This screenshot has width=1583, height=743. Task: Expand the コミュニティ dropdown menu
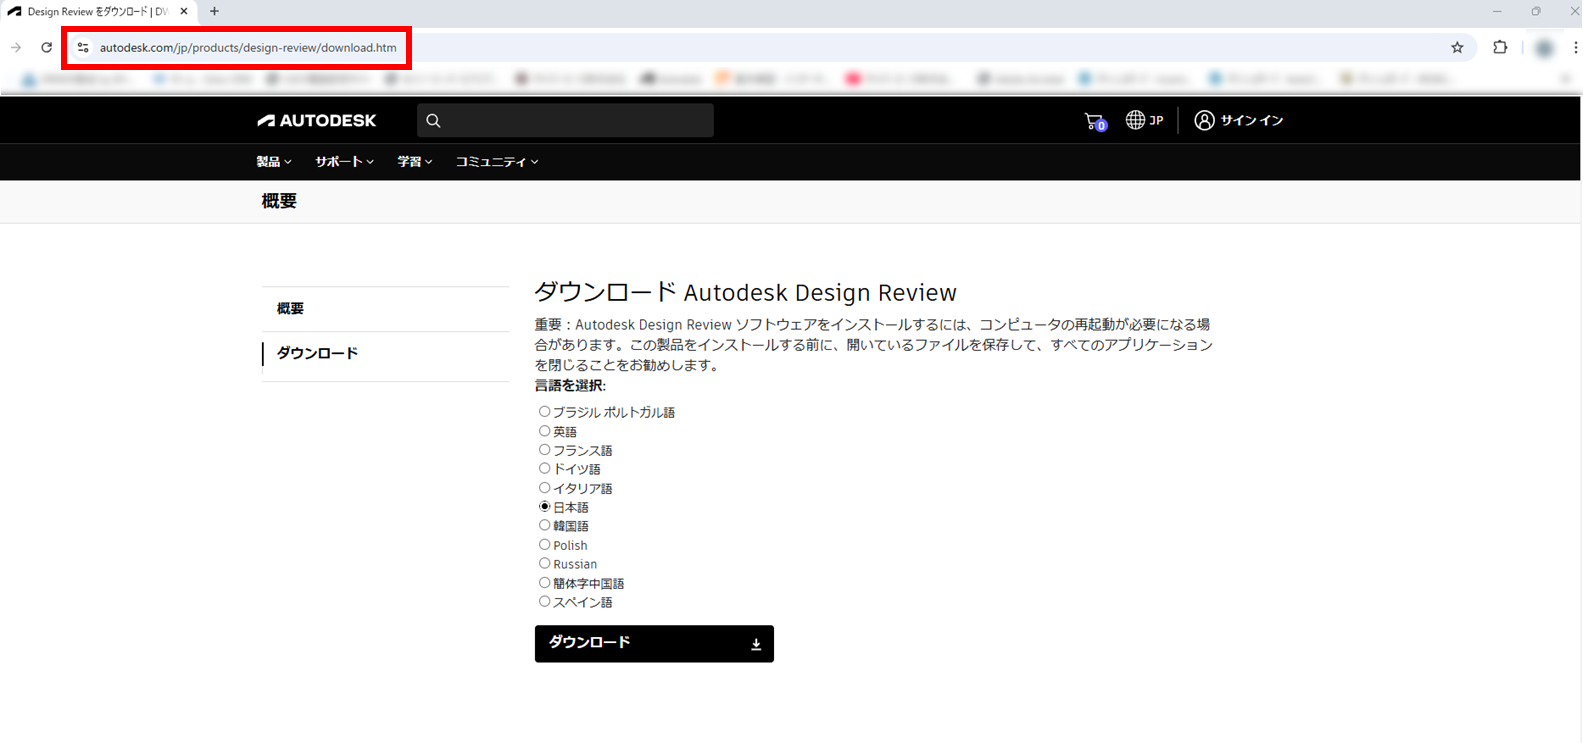[497, 162]
